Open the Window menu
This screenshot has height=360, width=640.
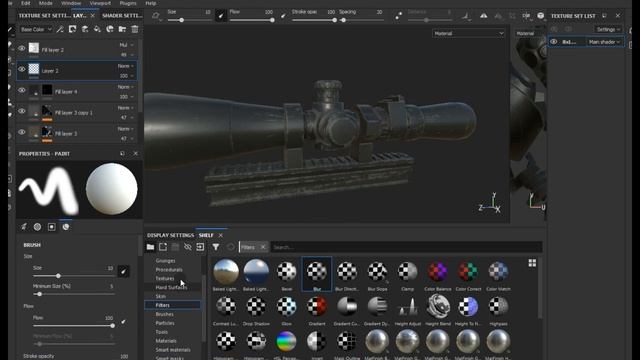pyautogui.click(x=71, y=3)
